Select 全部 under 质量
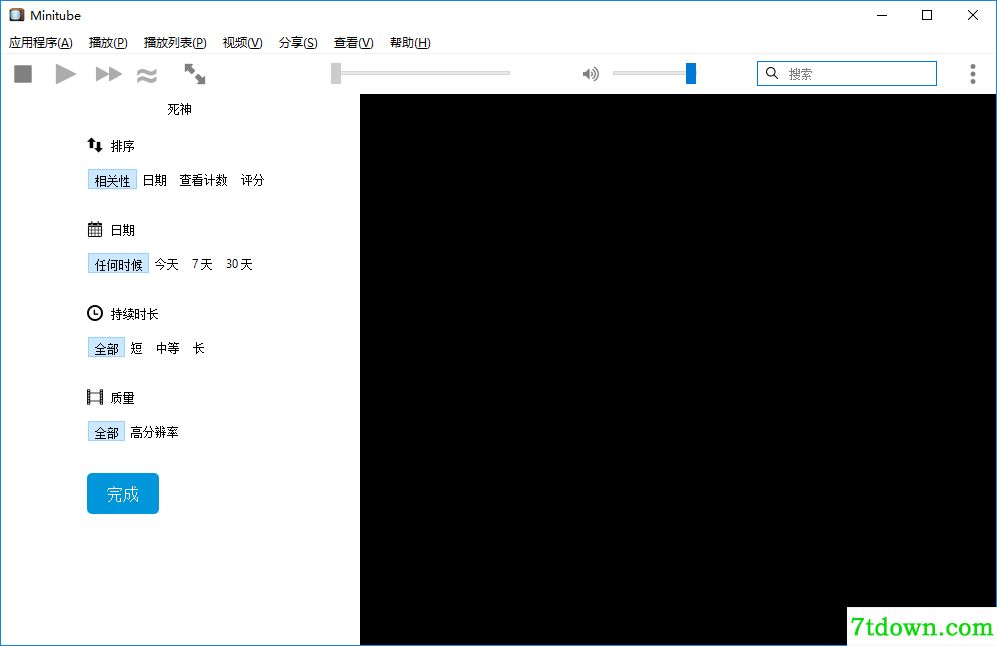997x646 pixels. (106, 432)
